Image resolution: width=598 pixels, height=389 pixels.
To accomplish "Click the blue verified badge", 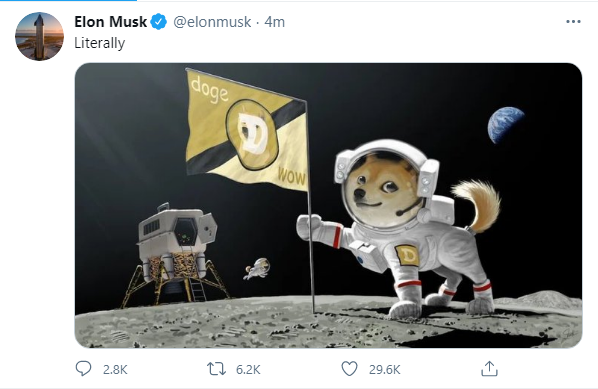I will [x=159, y=22].
